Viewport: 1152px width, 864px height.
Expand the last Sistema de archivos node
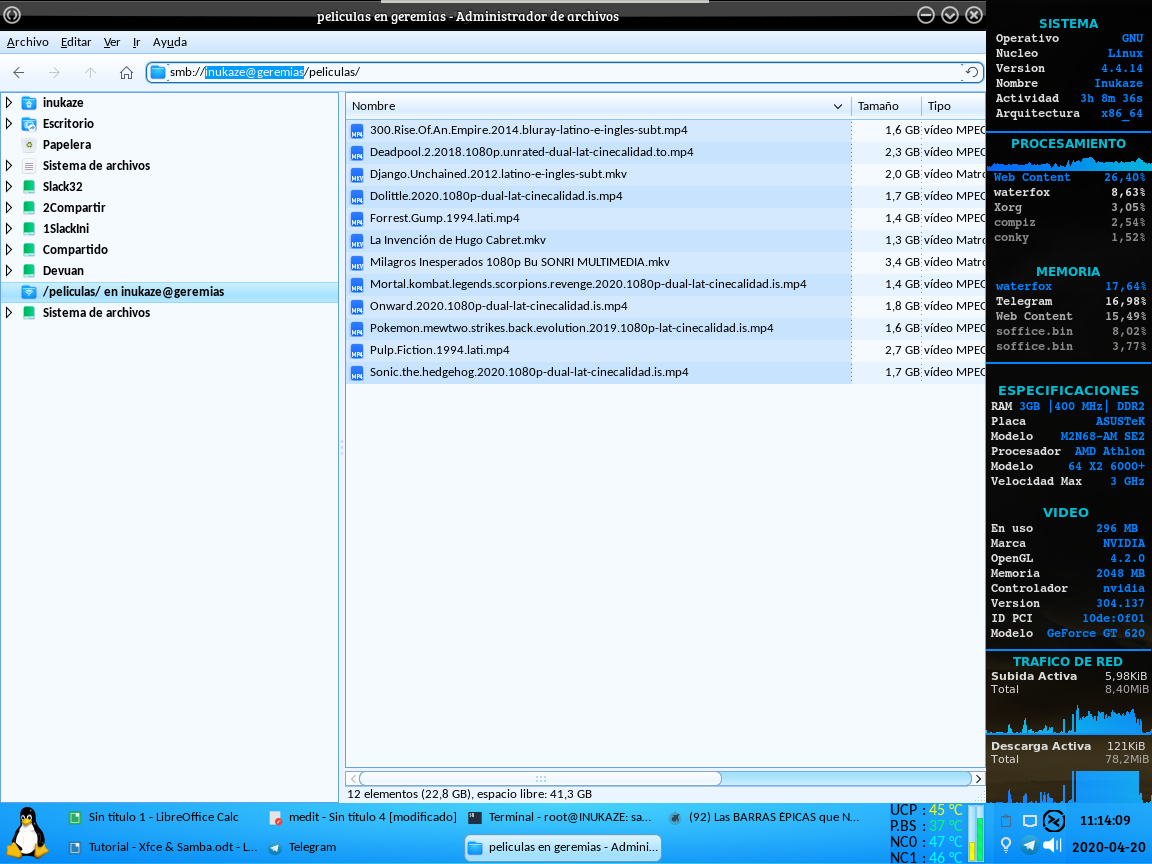10,312
